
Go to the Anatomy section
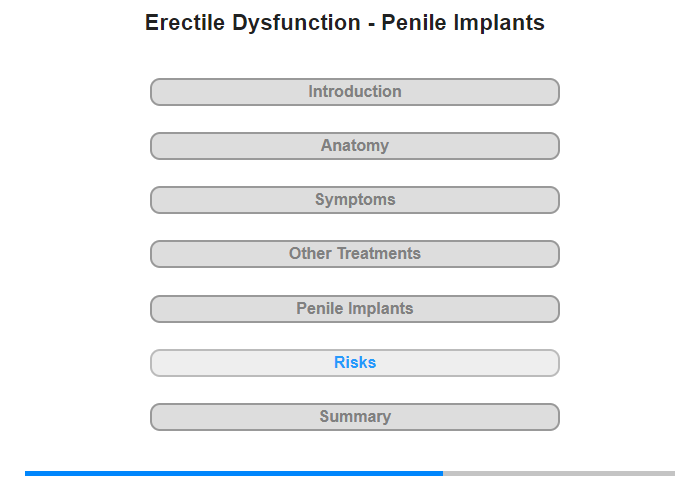click(x=354, y=146)
